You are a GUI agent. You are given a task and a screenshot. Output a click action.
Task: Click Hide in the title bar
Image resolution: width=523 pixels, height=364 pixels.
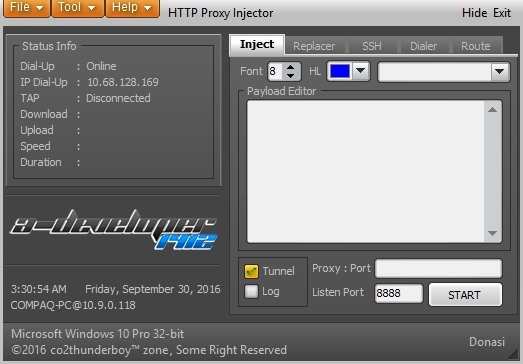(474, 13)
